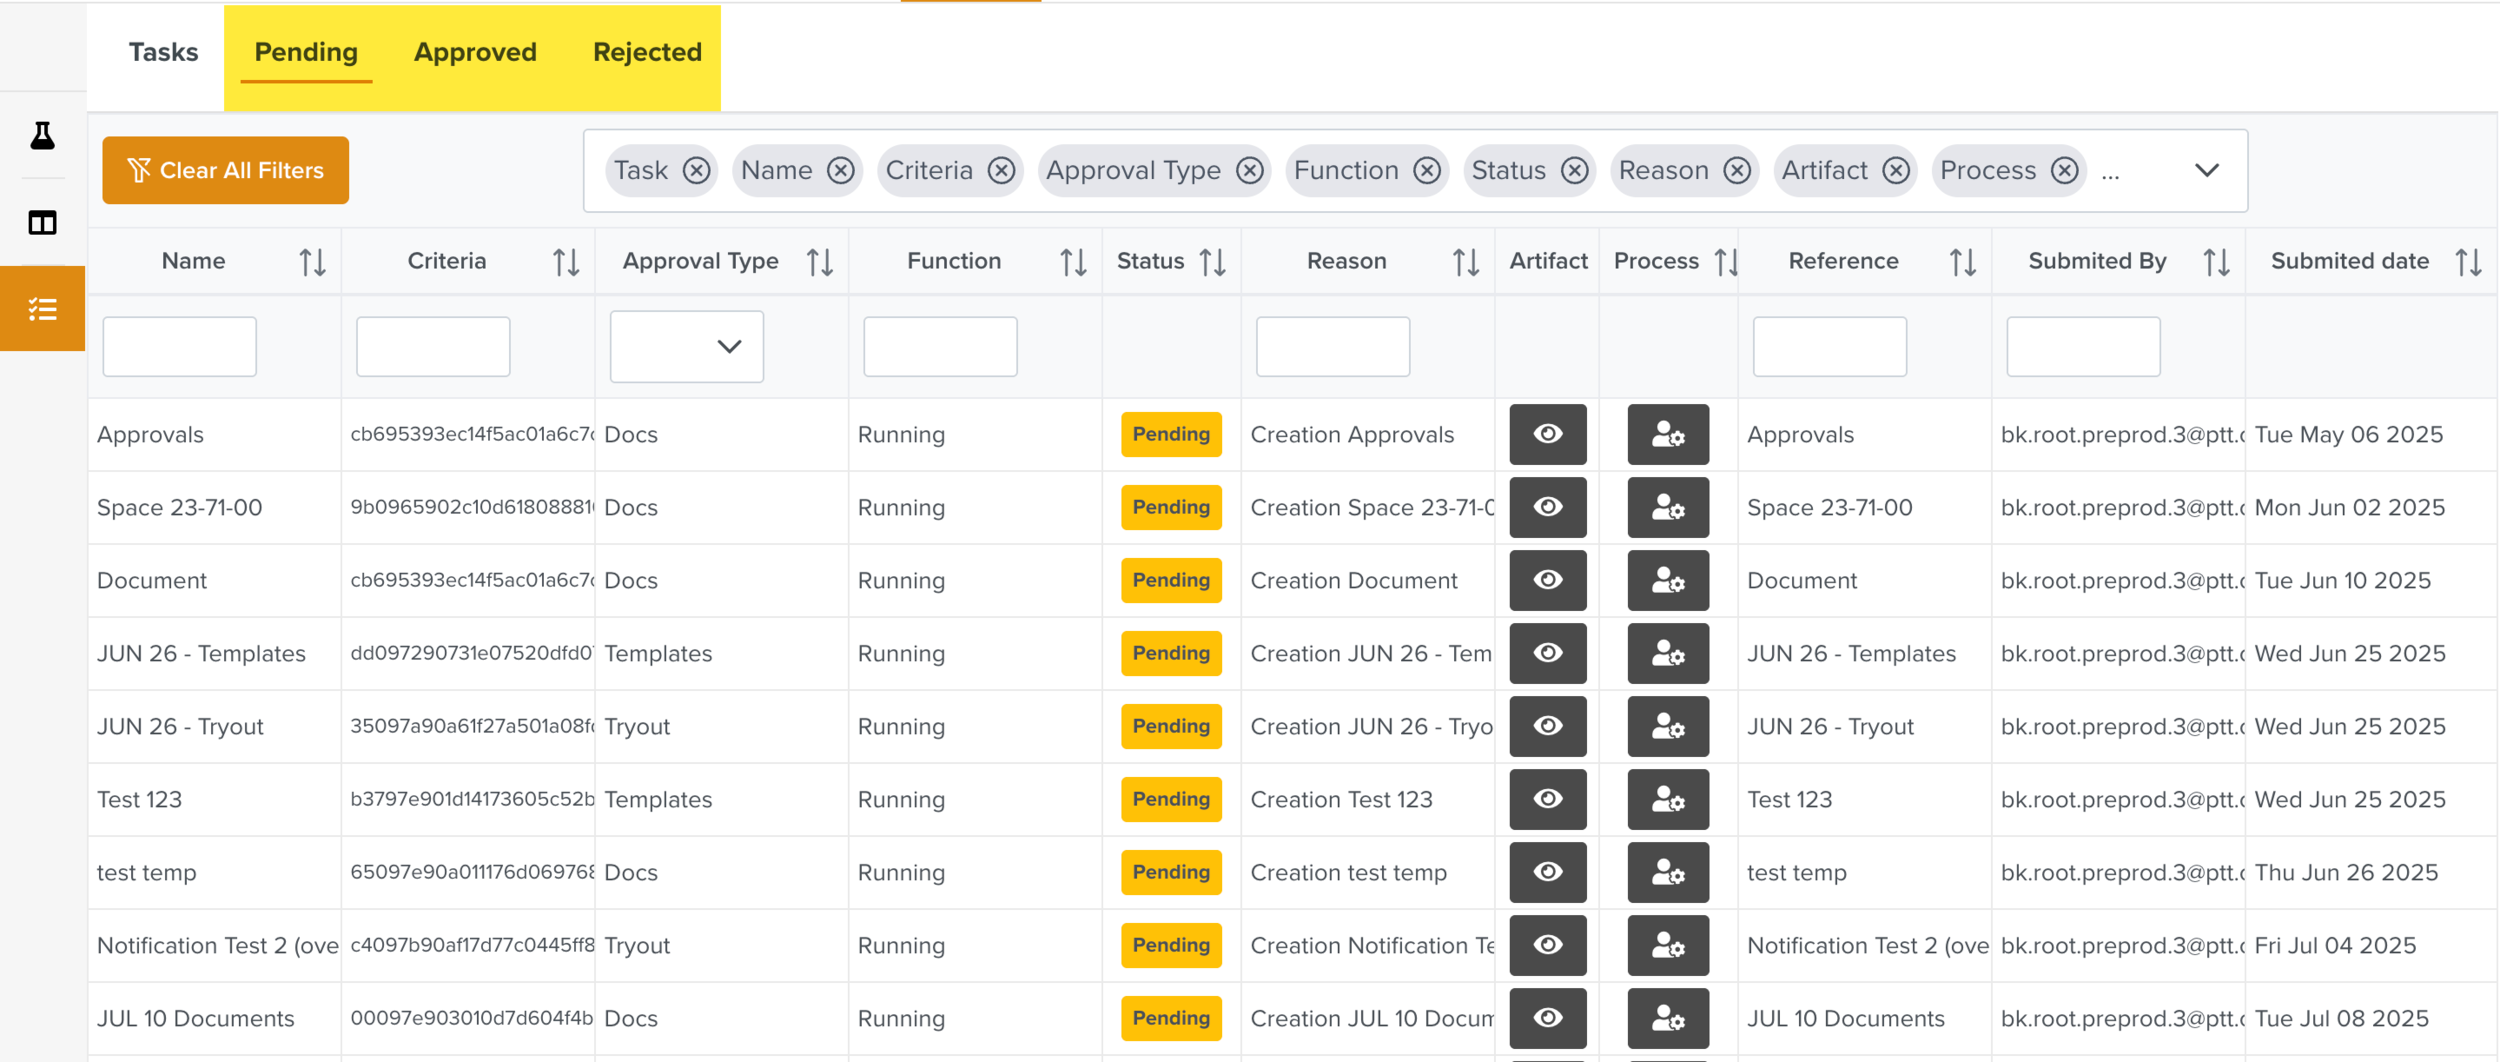Screen dimensions: 2500x1062
Task: Expand the column chips selector chevron
Action: pos(2207,171)
